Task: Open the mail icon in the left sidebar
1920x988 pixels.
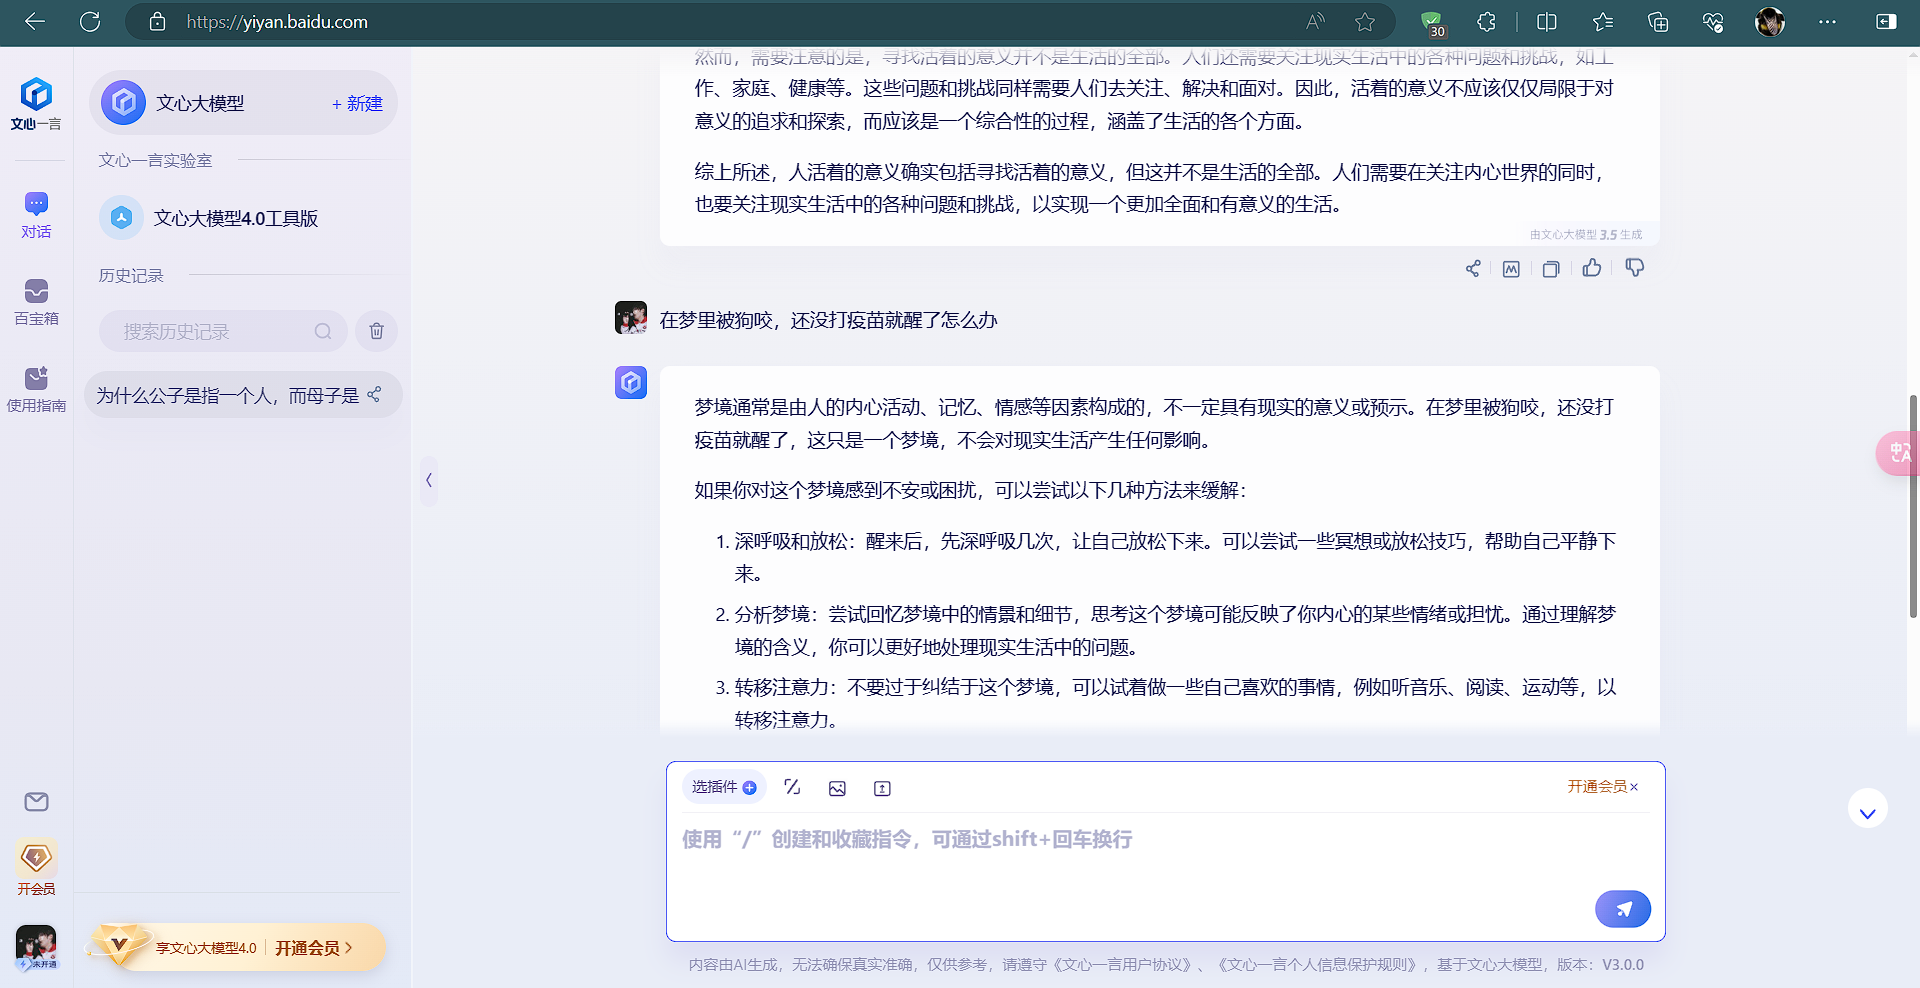Action: (x=36, y=802)
